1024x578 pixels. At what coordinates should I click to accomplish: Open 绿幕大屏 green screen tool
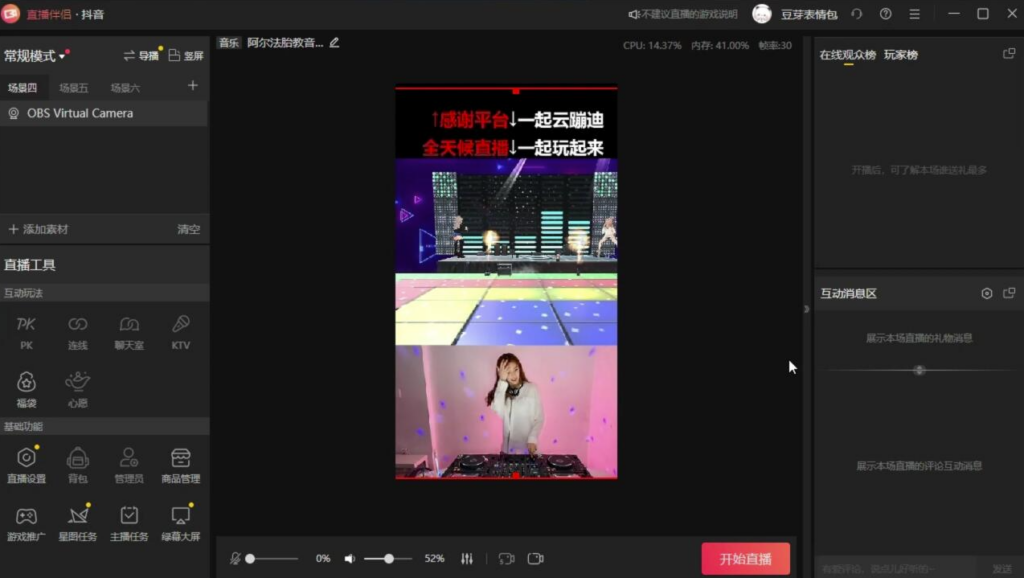pyautogui.click(x=181, y=523)
